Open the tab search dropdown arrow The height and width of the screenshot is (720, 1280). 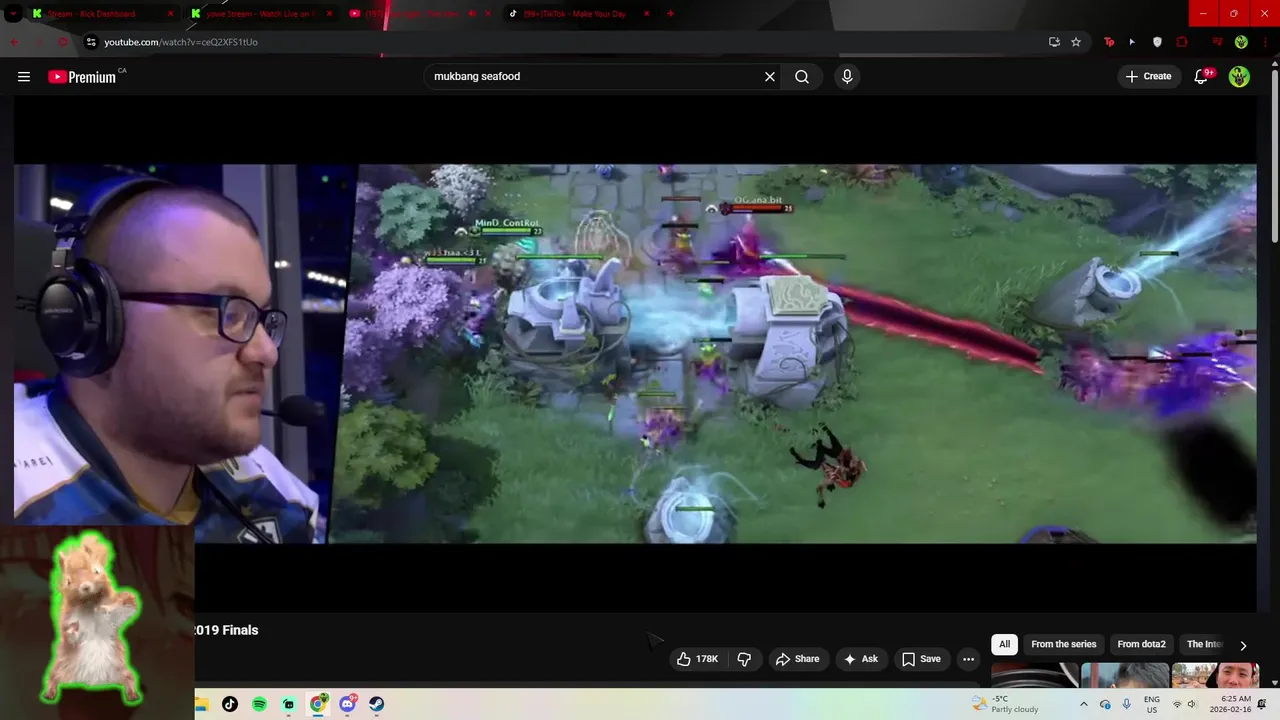(13, 14)
